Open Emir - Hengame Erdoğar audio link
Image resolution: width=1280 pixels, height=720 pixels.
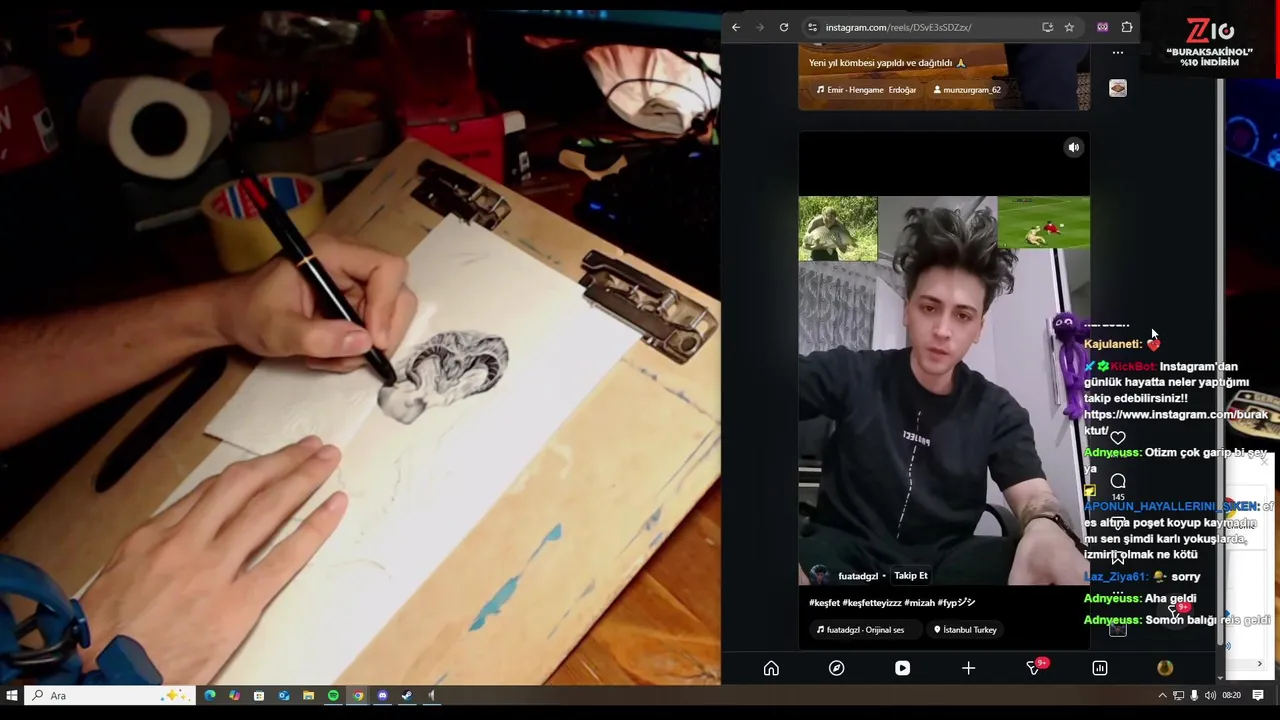[866, 90]
